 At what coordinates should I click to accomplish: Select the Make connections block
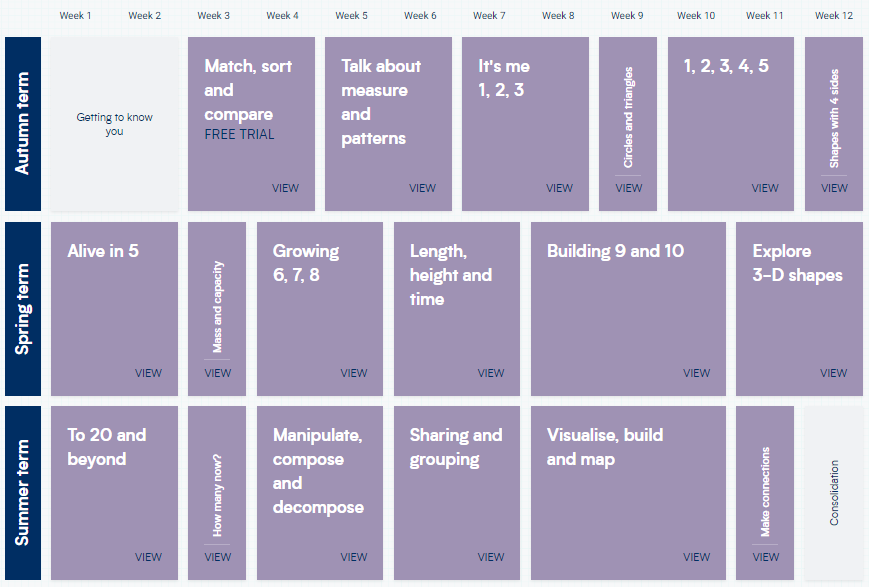coord(765,493)
